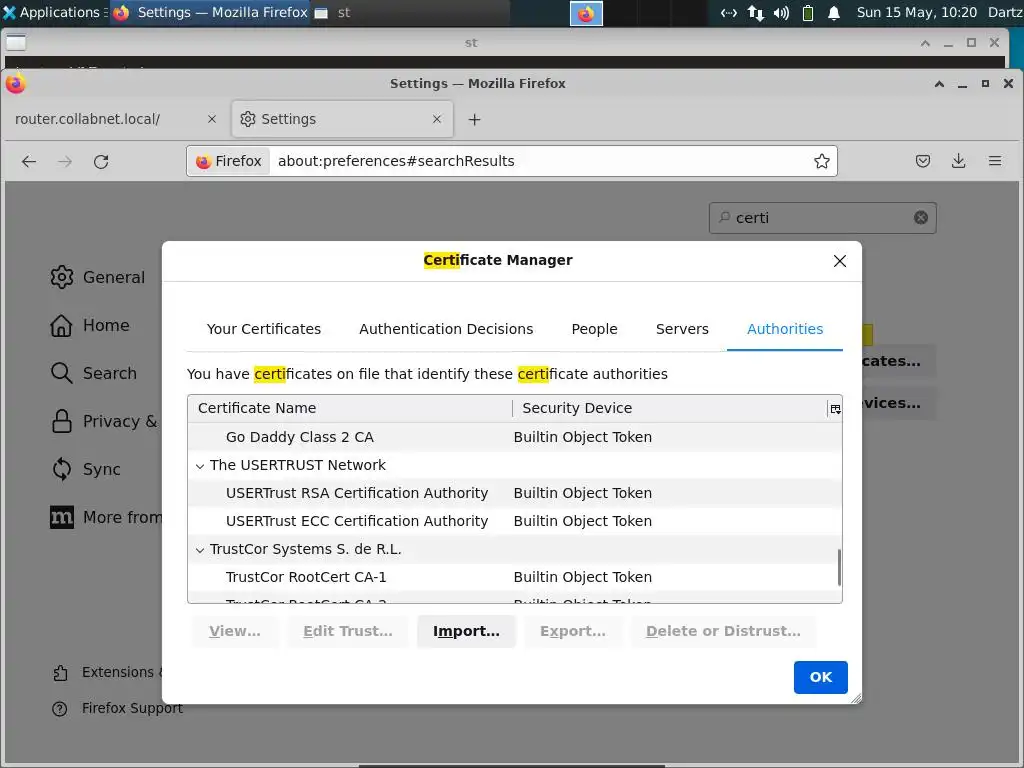This screenshot has height=768, width=1024.
Task: Click the workspace switcher Firefox thumbnail
Action: click(586, 13)
